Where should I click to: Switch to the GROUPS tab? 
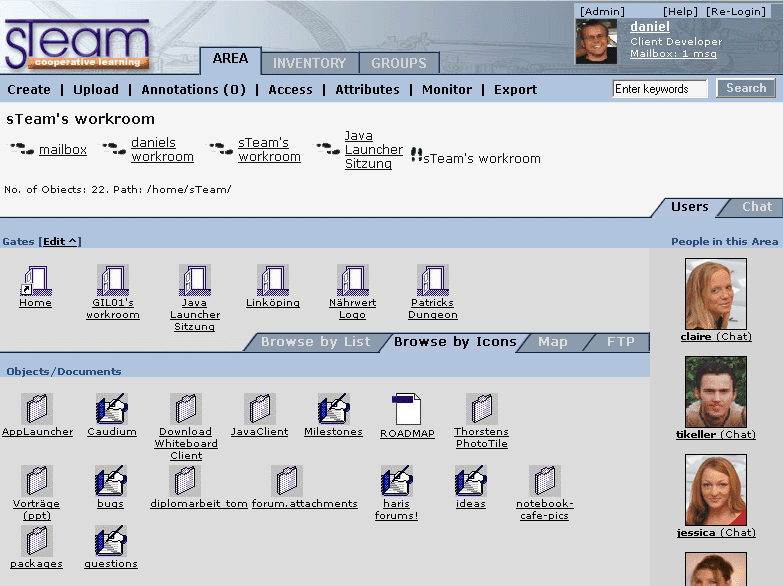pos(399,63)
